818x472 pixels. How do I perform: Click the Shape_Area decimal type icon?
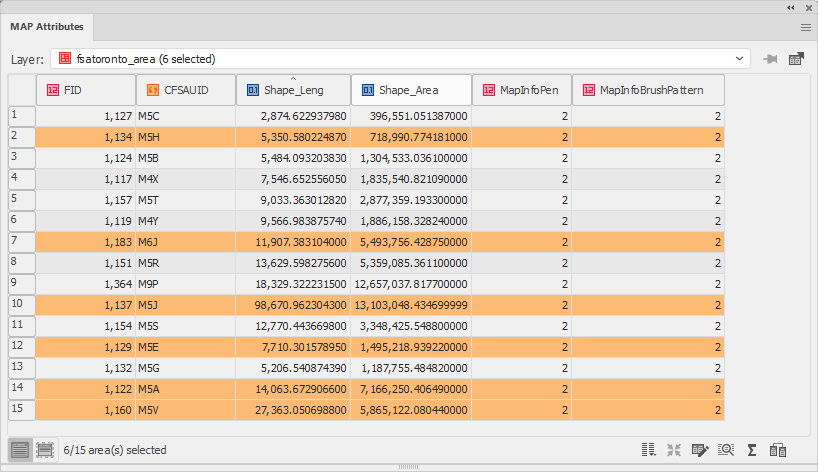click(x=368, y=90)
